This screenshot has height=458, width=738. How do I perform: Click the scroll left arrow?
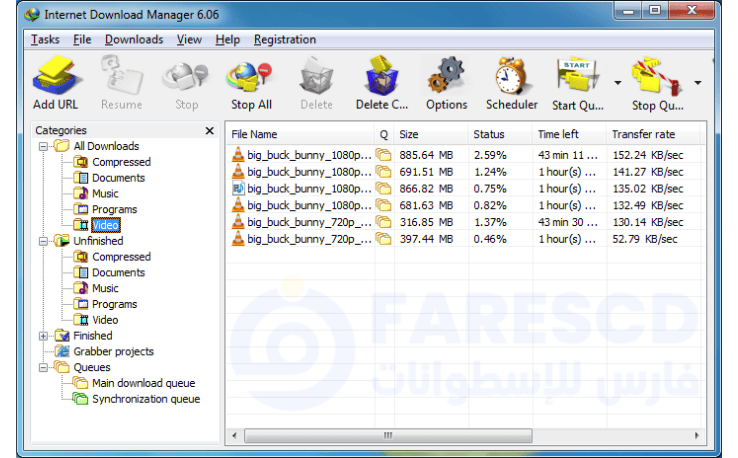tap(234, 435)
